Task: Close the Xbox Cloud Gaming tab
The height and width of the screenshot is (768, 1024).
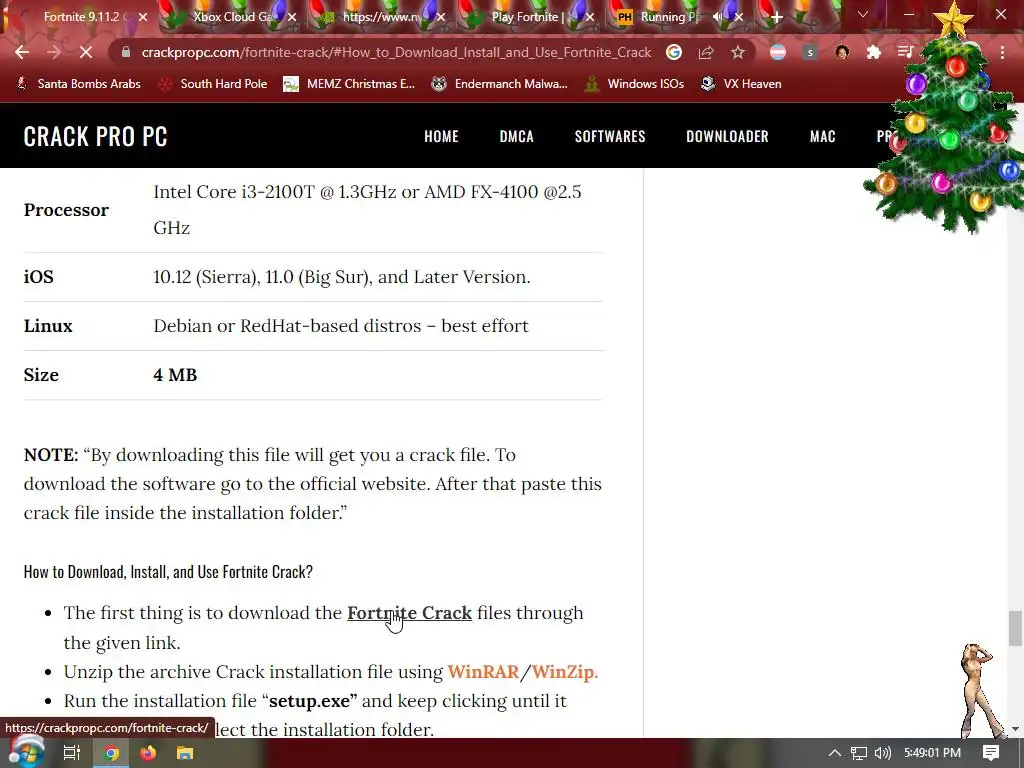Action: click(292, 17)
